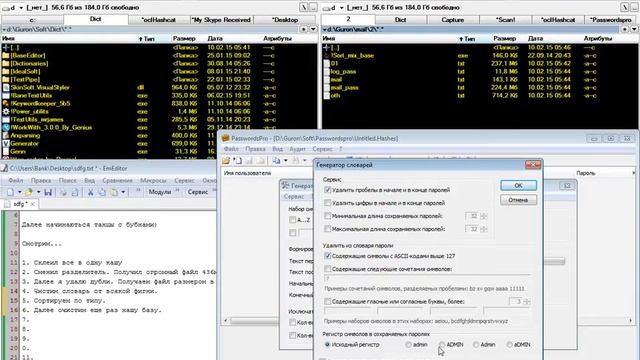Click the PasswordsPro horizontal scrollbar left arrow
This screenshot has height=360, width=640.
click(226, 321)
